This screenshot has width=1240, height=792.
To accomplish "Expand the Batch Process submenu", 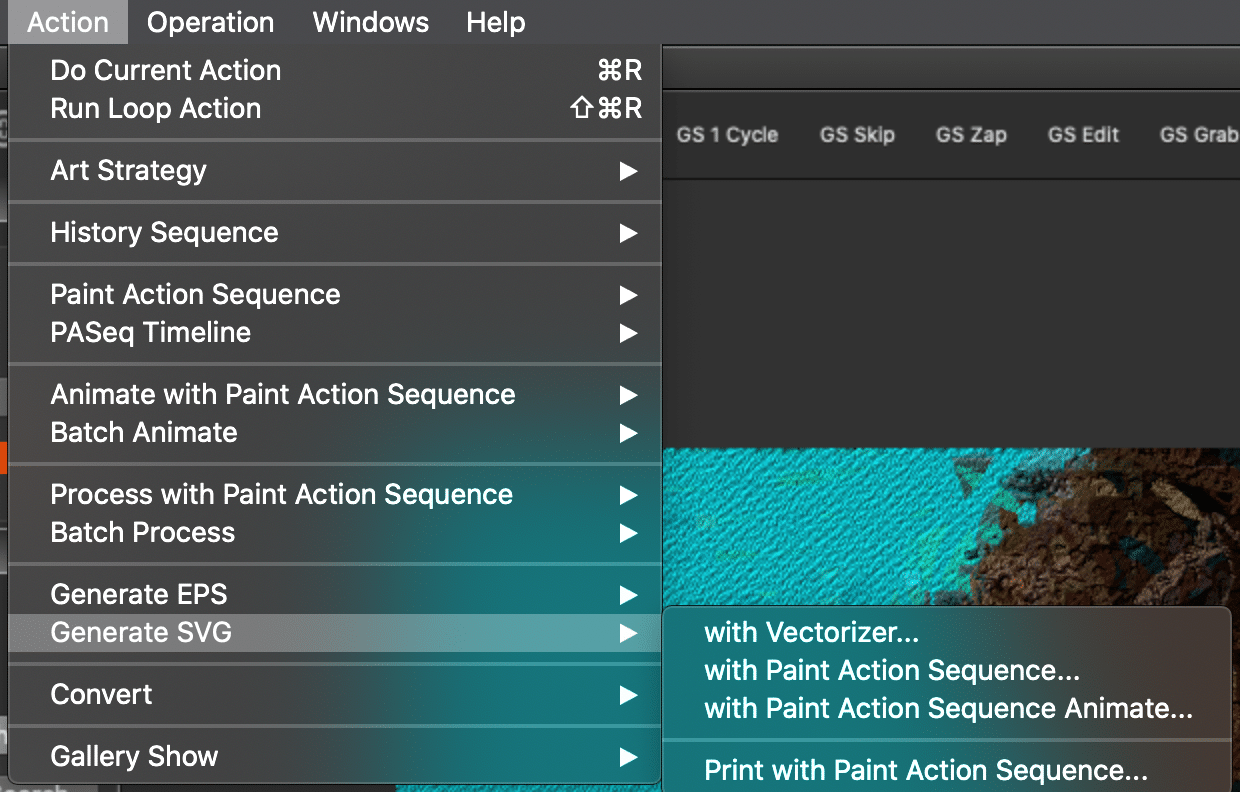I will [x=335, y=533].
